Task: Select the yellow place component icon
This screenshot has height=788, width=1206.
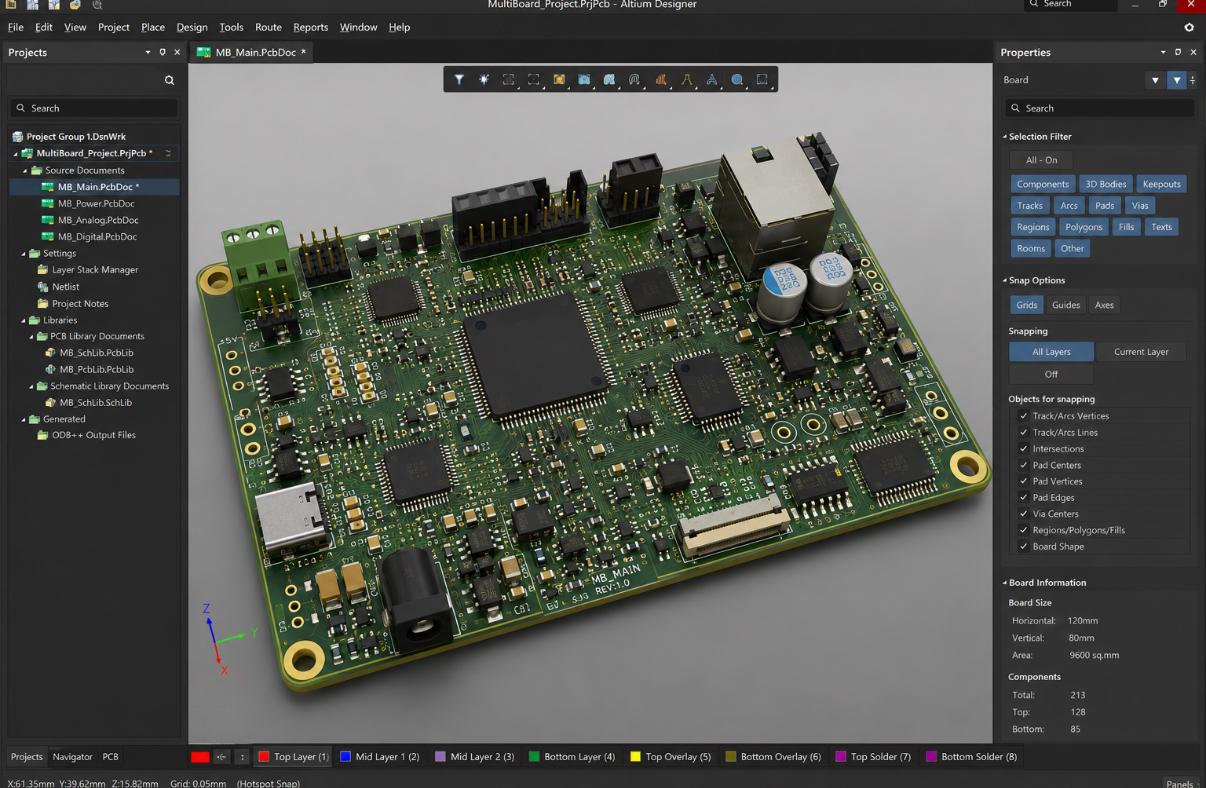Action: (559, 80)
